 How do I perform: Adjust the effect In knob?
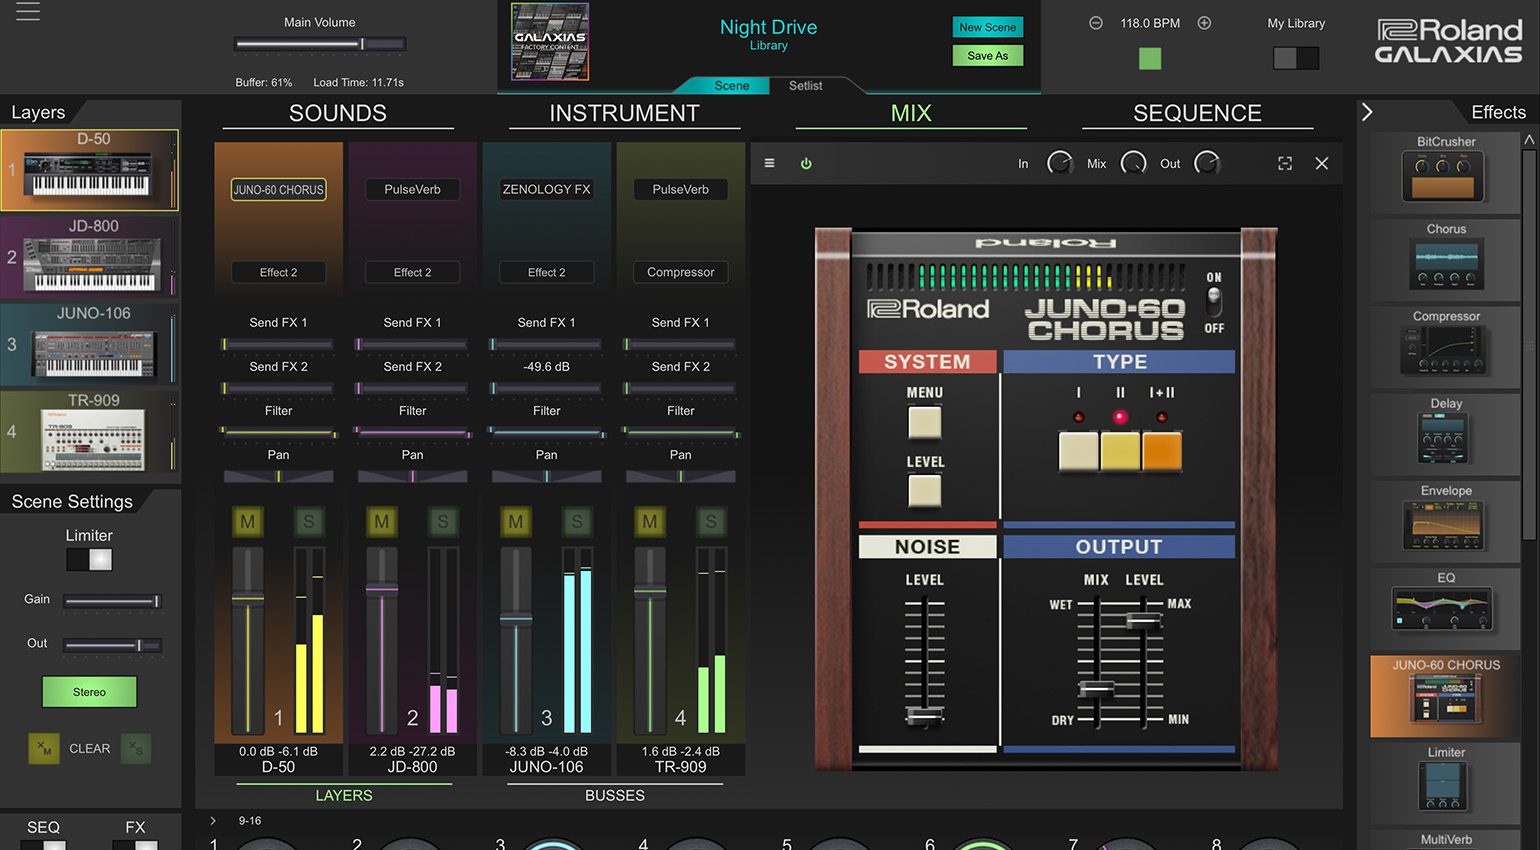(1059, 163)
